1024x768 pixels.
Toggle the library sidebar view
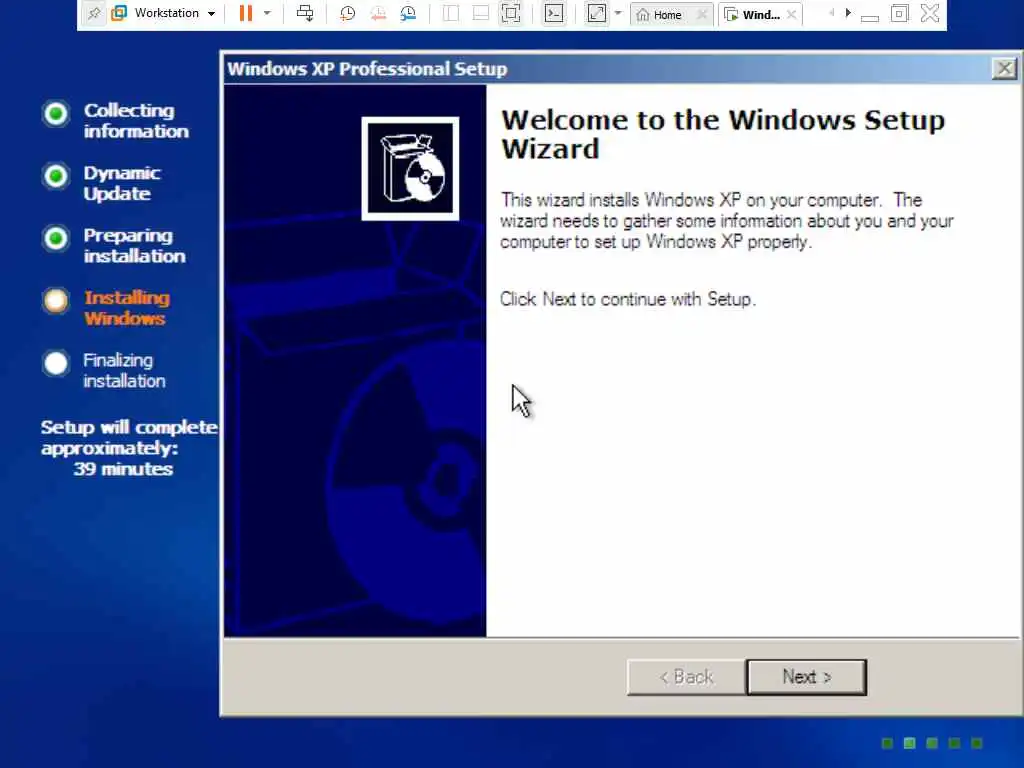451,13
